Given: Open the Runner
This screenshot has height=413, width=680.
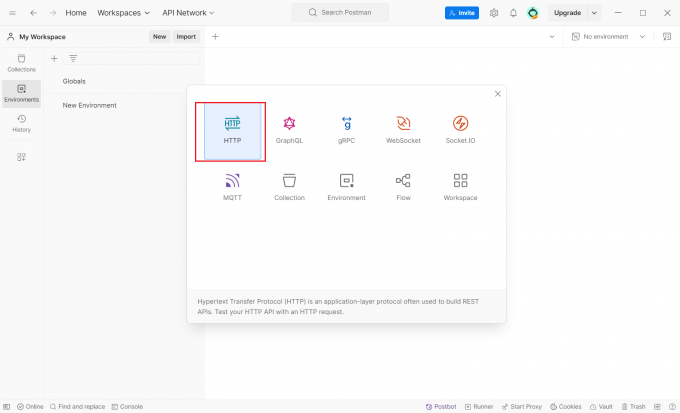Looking at the screenshot, I should coord(479,406).
